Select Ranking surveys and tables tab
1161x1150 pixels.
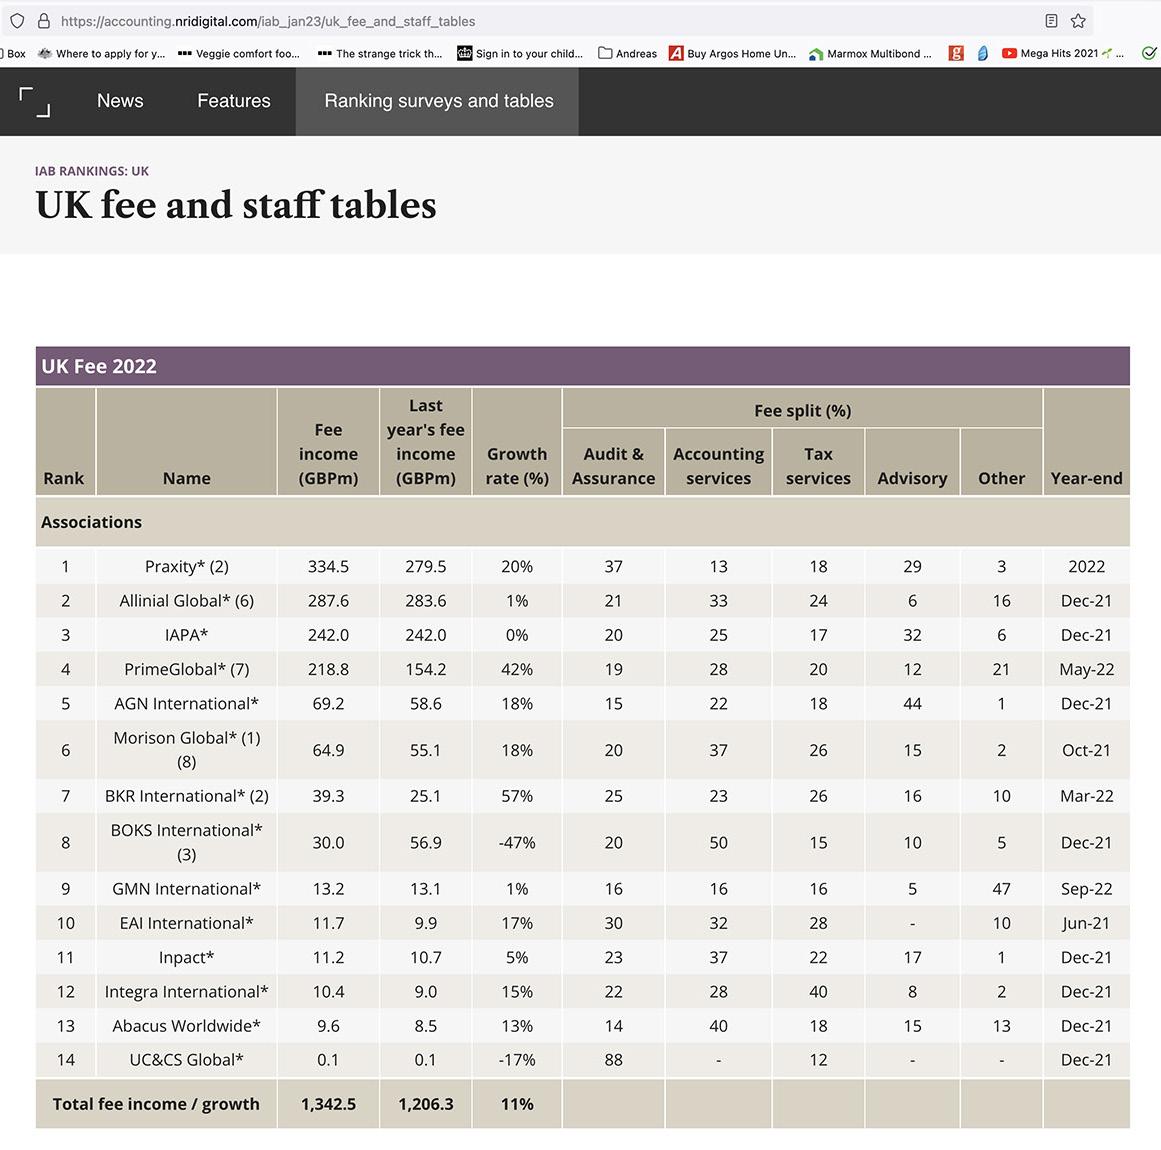pos(438,101)
